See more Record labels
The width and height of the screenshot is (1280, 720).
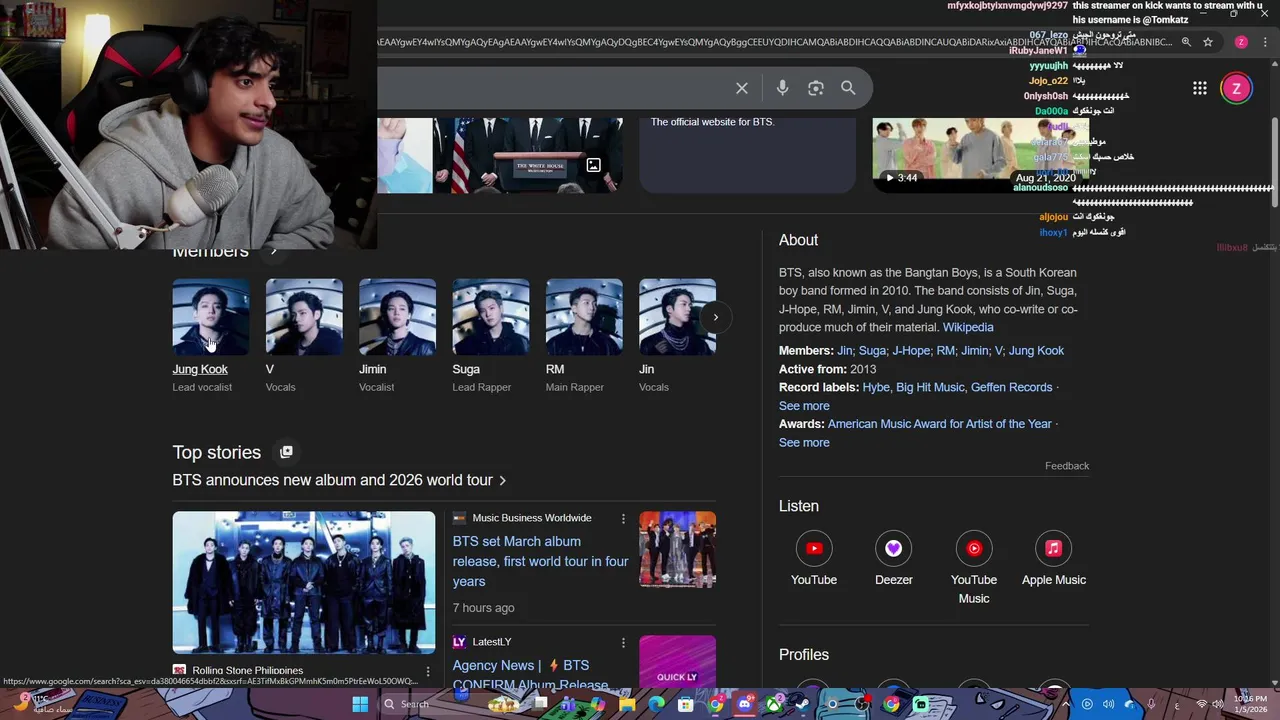pyautogui.click(x=804, y=406)
